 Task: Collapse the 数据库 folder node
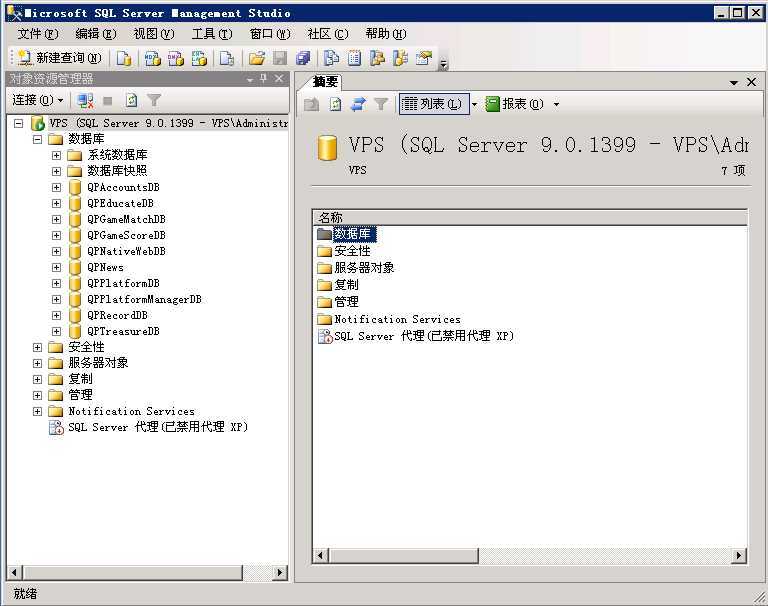(x=38, y=139)
